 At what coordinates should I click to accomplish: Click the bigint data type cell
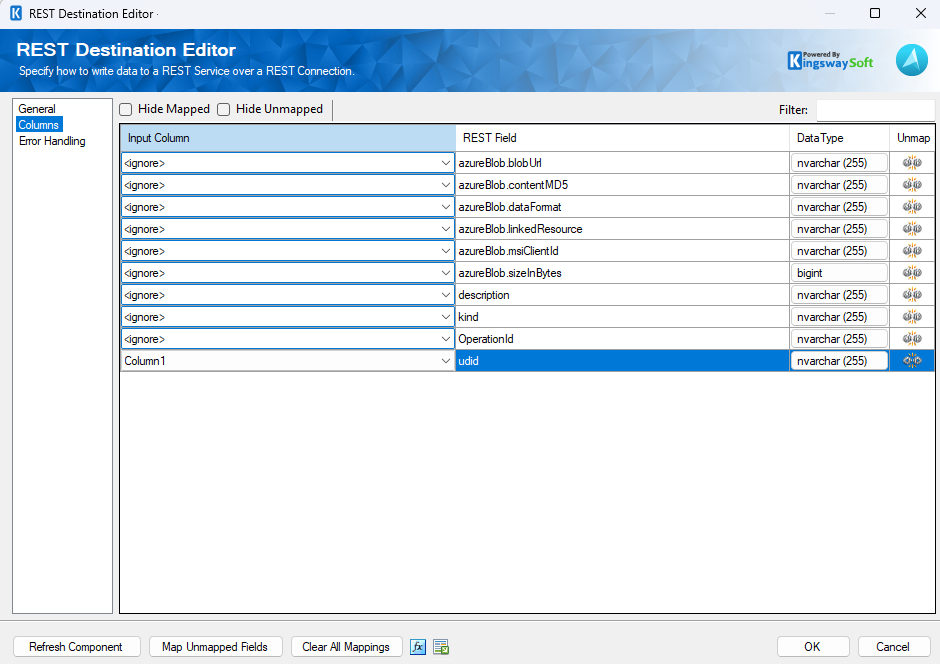pos(839,273)
